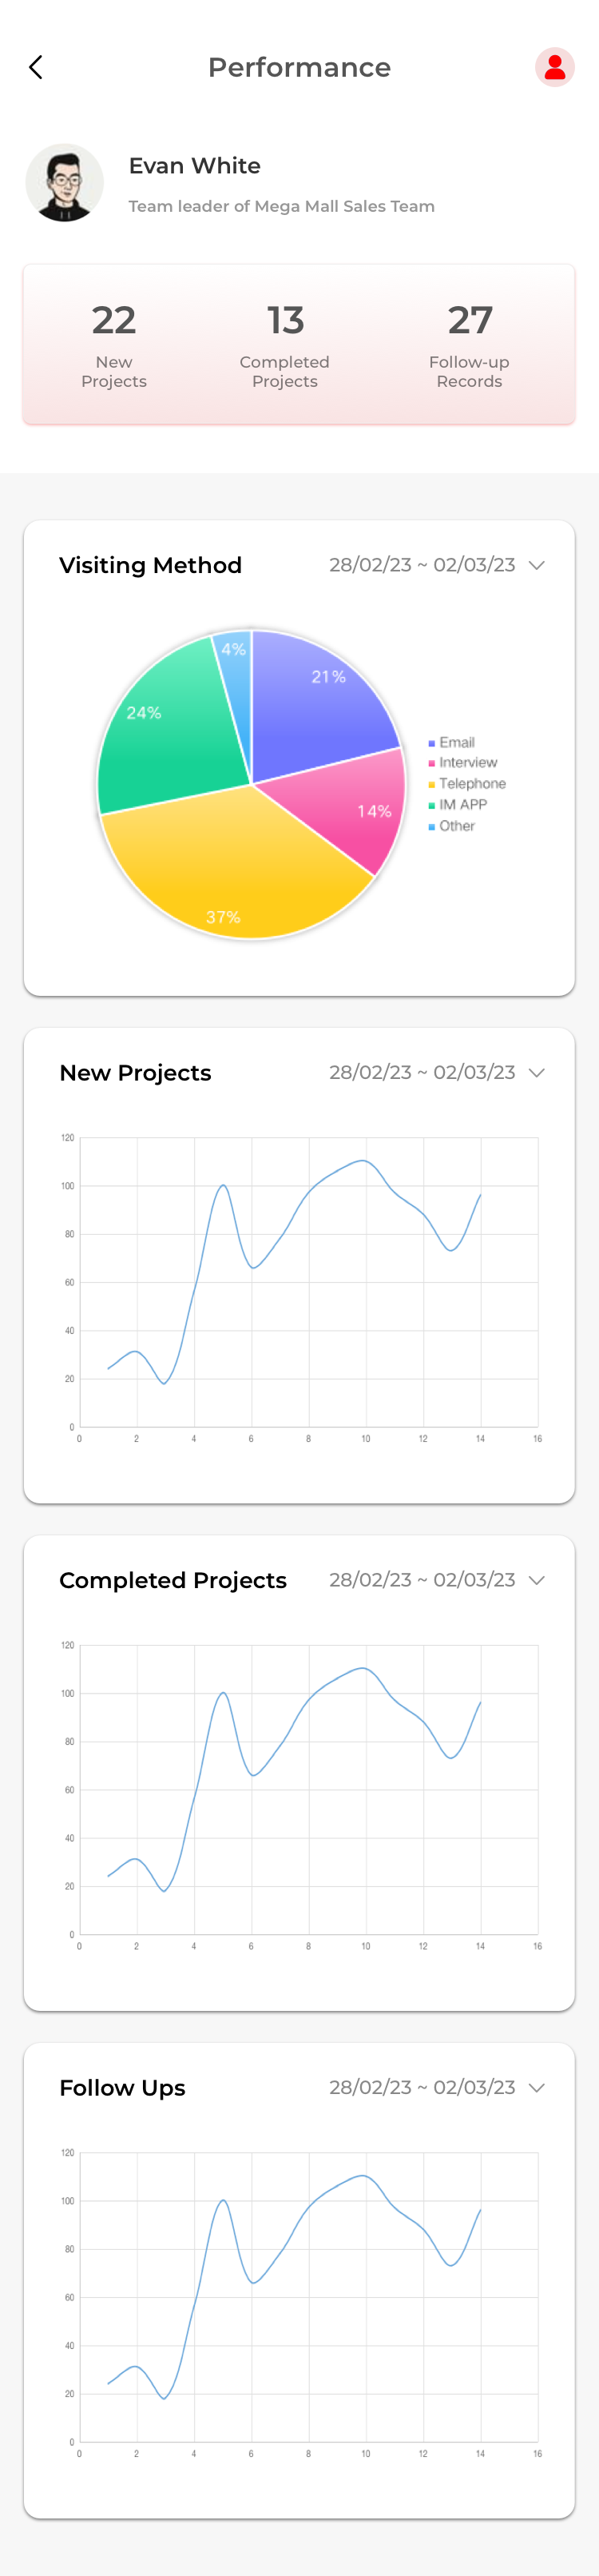599x2576 pixels.
Task: Click the Interview legend color square
Action: [432, 763]
